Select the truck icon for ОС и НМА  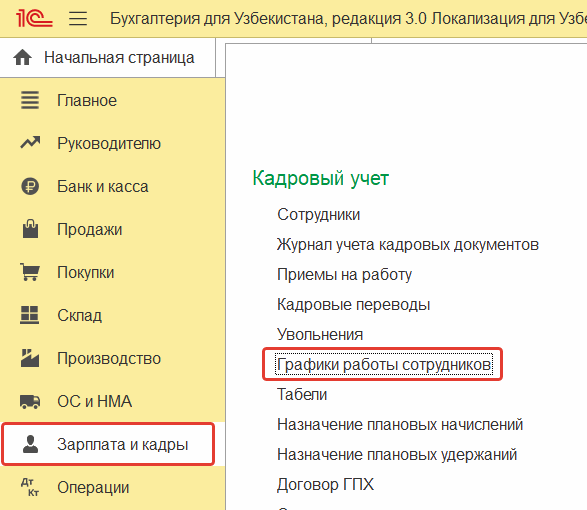[x=30, y=401]
